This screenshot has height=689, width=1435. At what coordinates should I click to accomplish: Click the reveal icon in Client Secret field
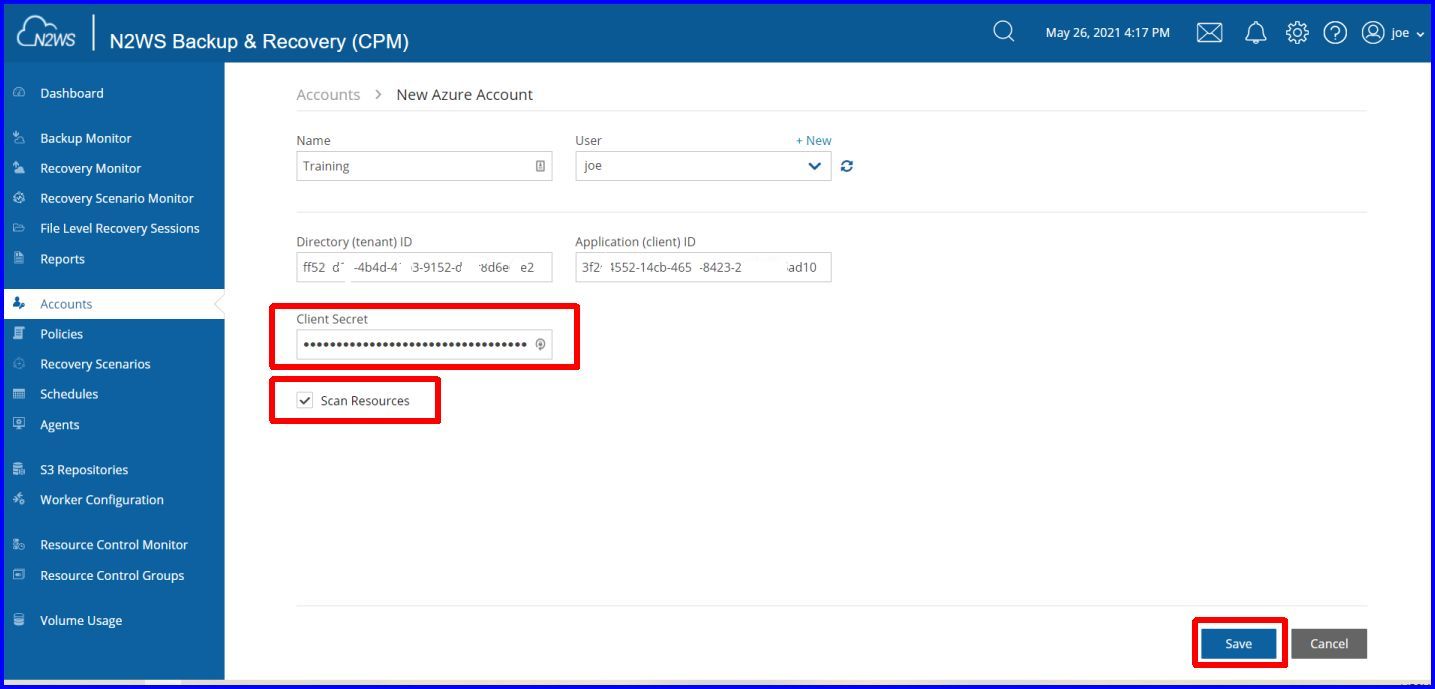point(540,344)
